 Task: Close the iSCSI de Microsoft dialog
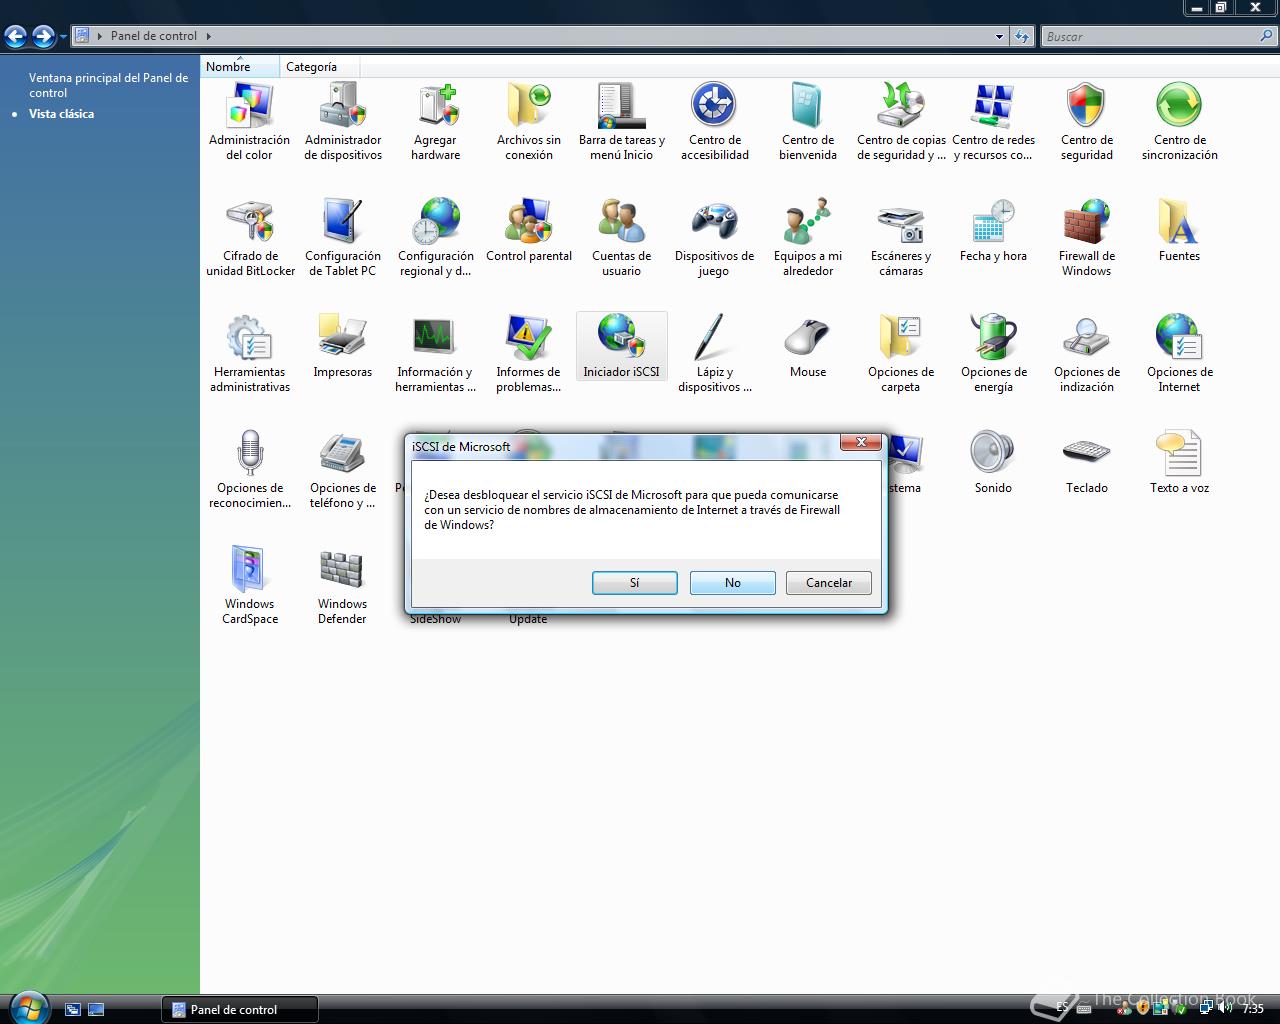(x=861, y=442)
